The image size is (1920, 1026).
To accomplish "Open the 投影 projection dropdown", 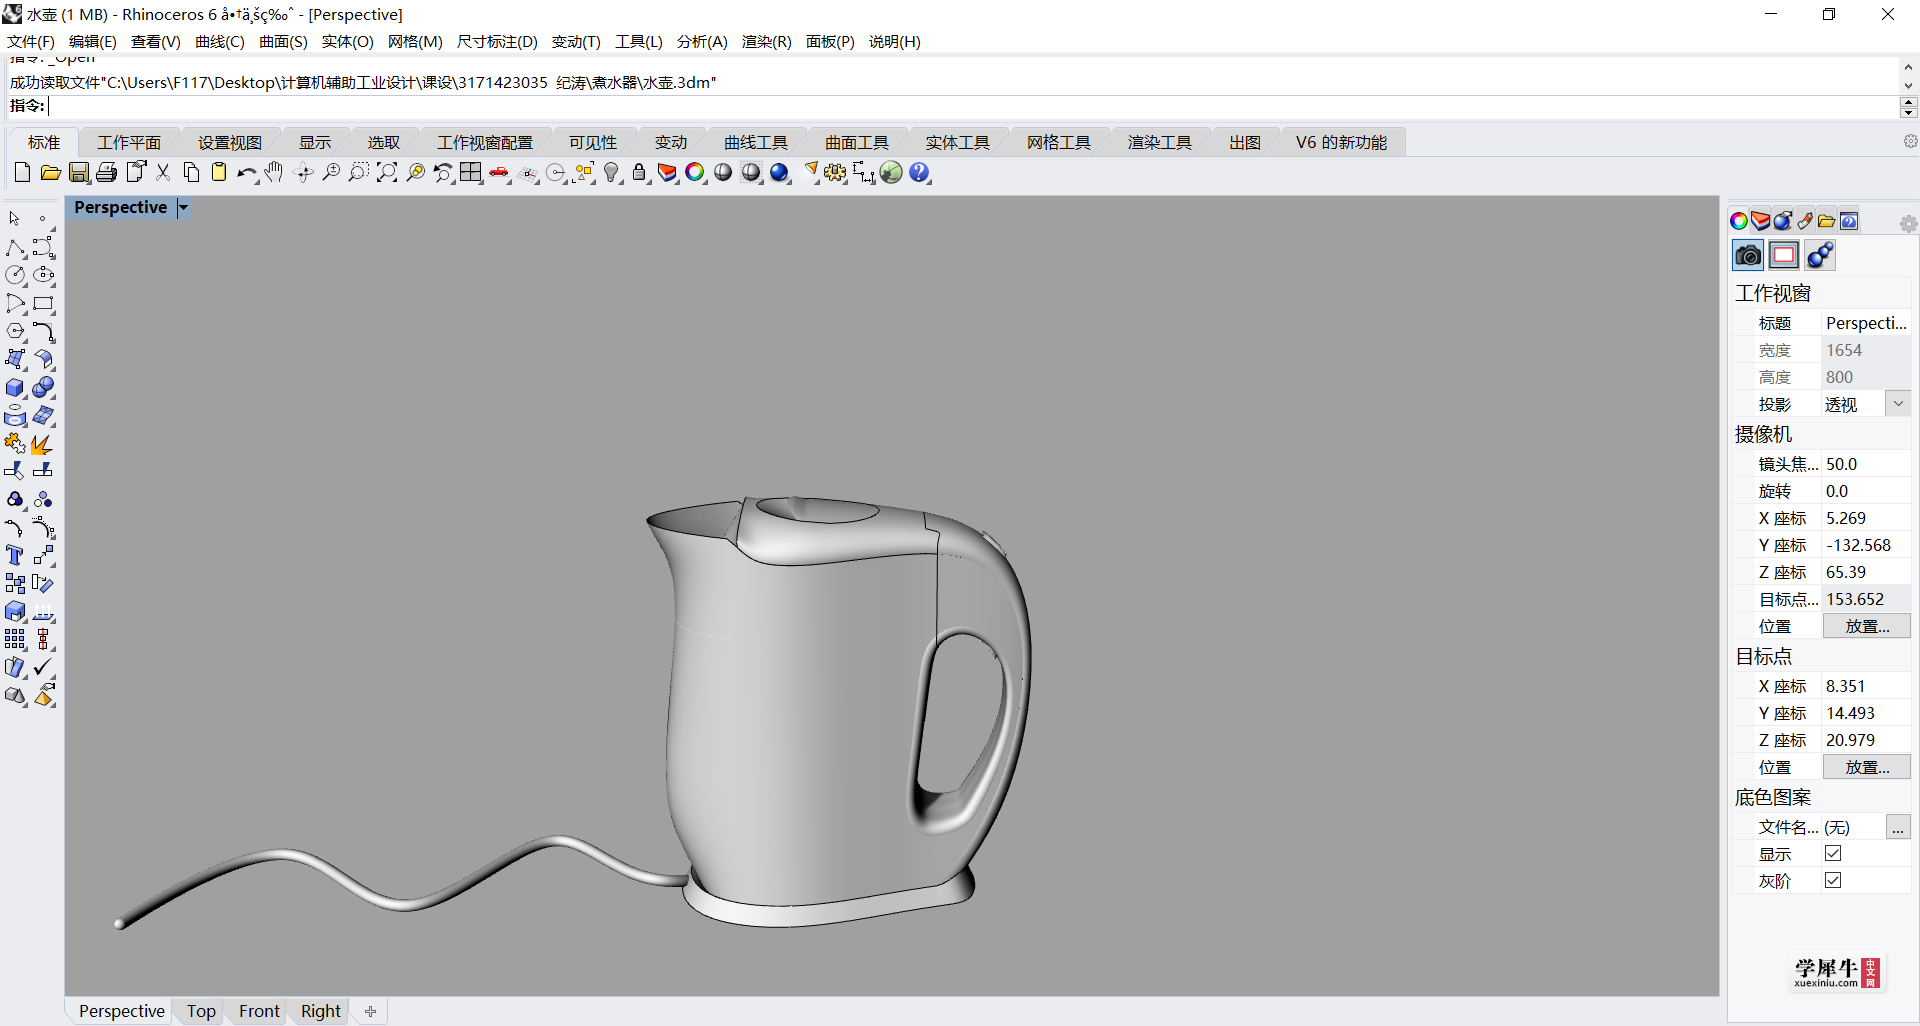I will coord(1898,404).
